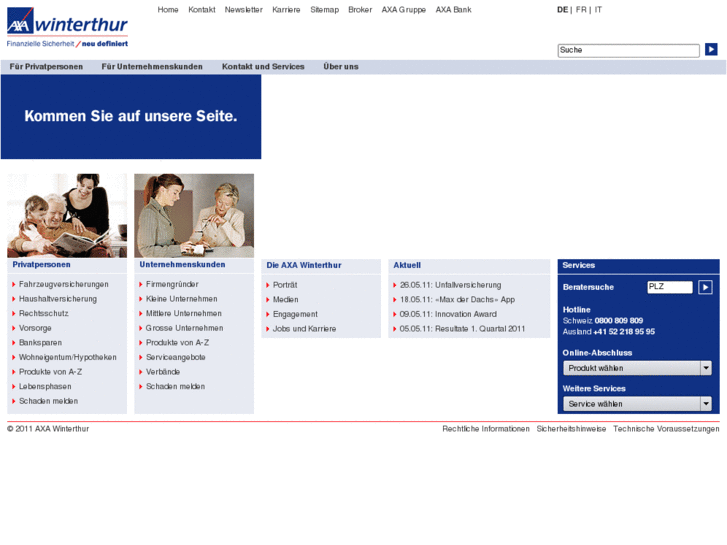The image size is (727, 545).
Task: Open the Karriere top link
Action: [x=286, y=10]
